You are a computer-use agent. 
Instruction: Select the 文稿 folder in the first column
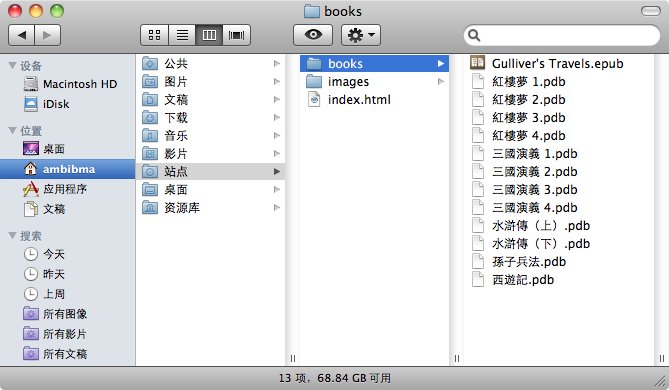click(x=211, y=99)
